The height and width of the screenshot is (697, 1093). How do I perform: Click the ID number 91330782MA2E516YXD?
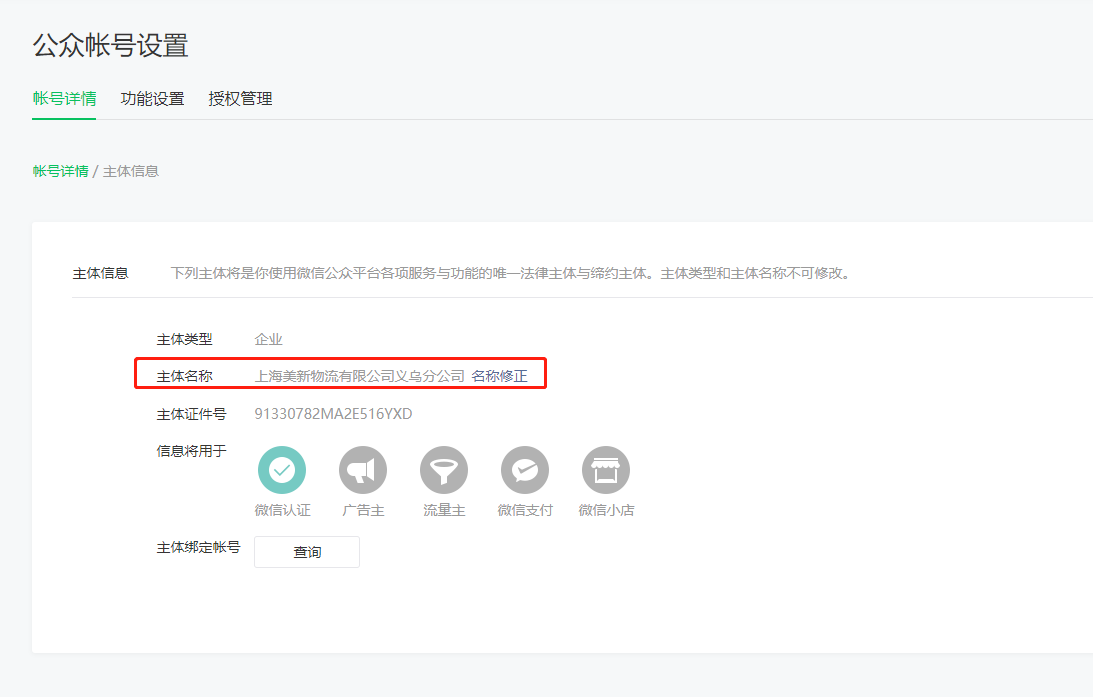tap(333, 414)
